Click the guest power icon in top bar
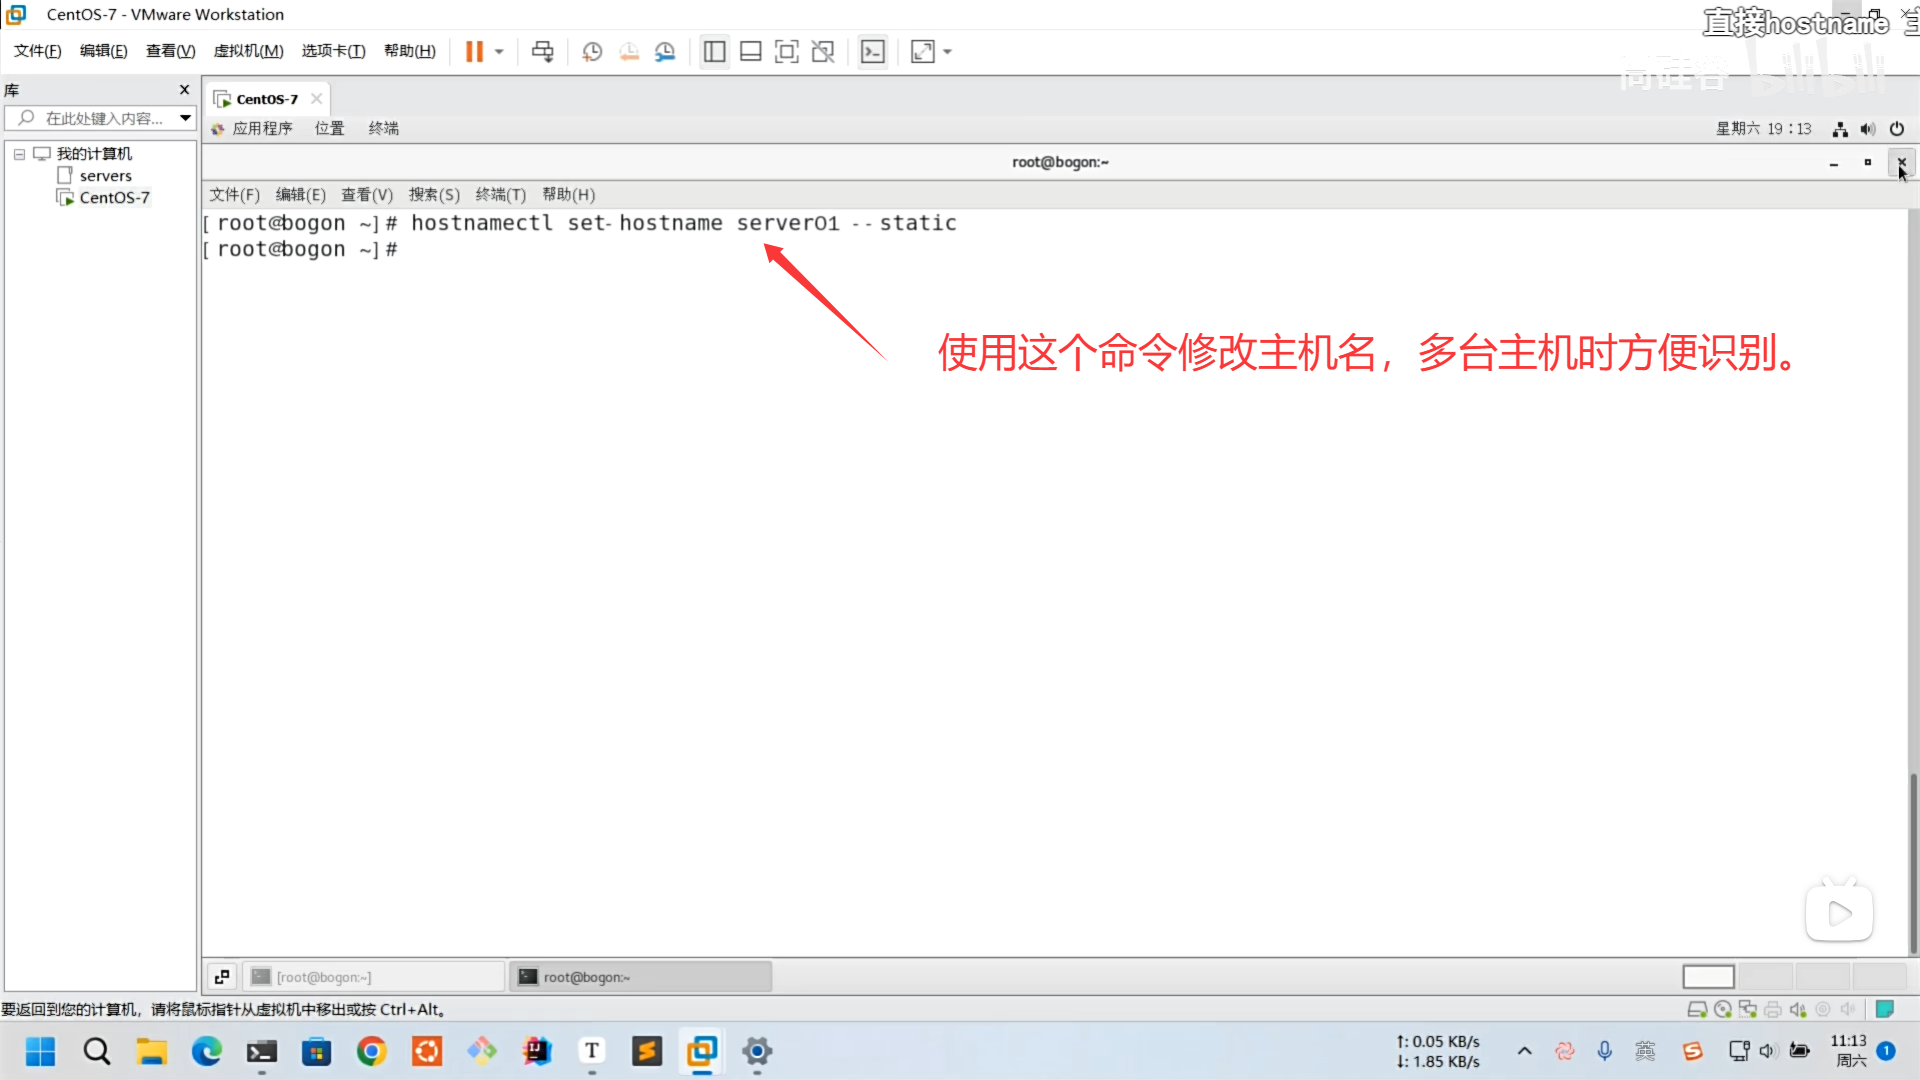 pos(1897,129)
